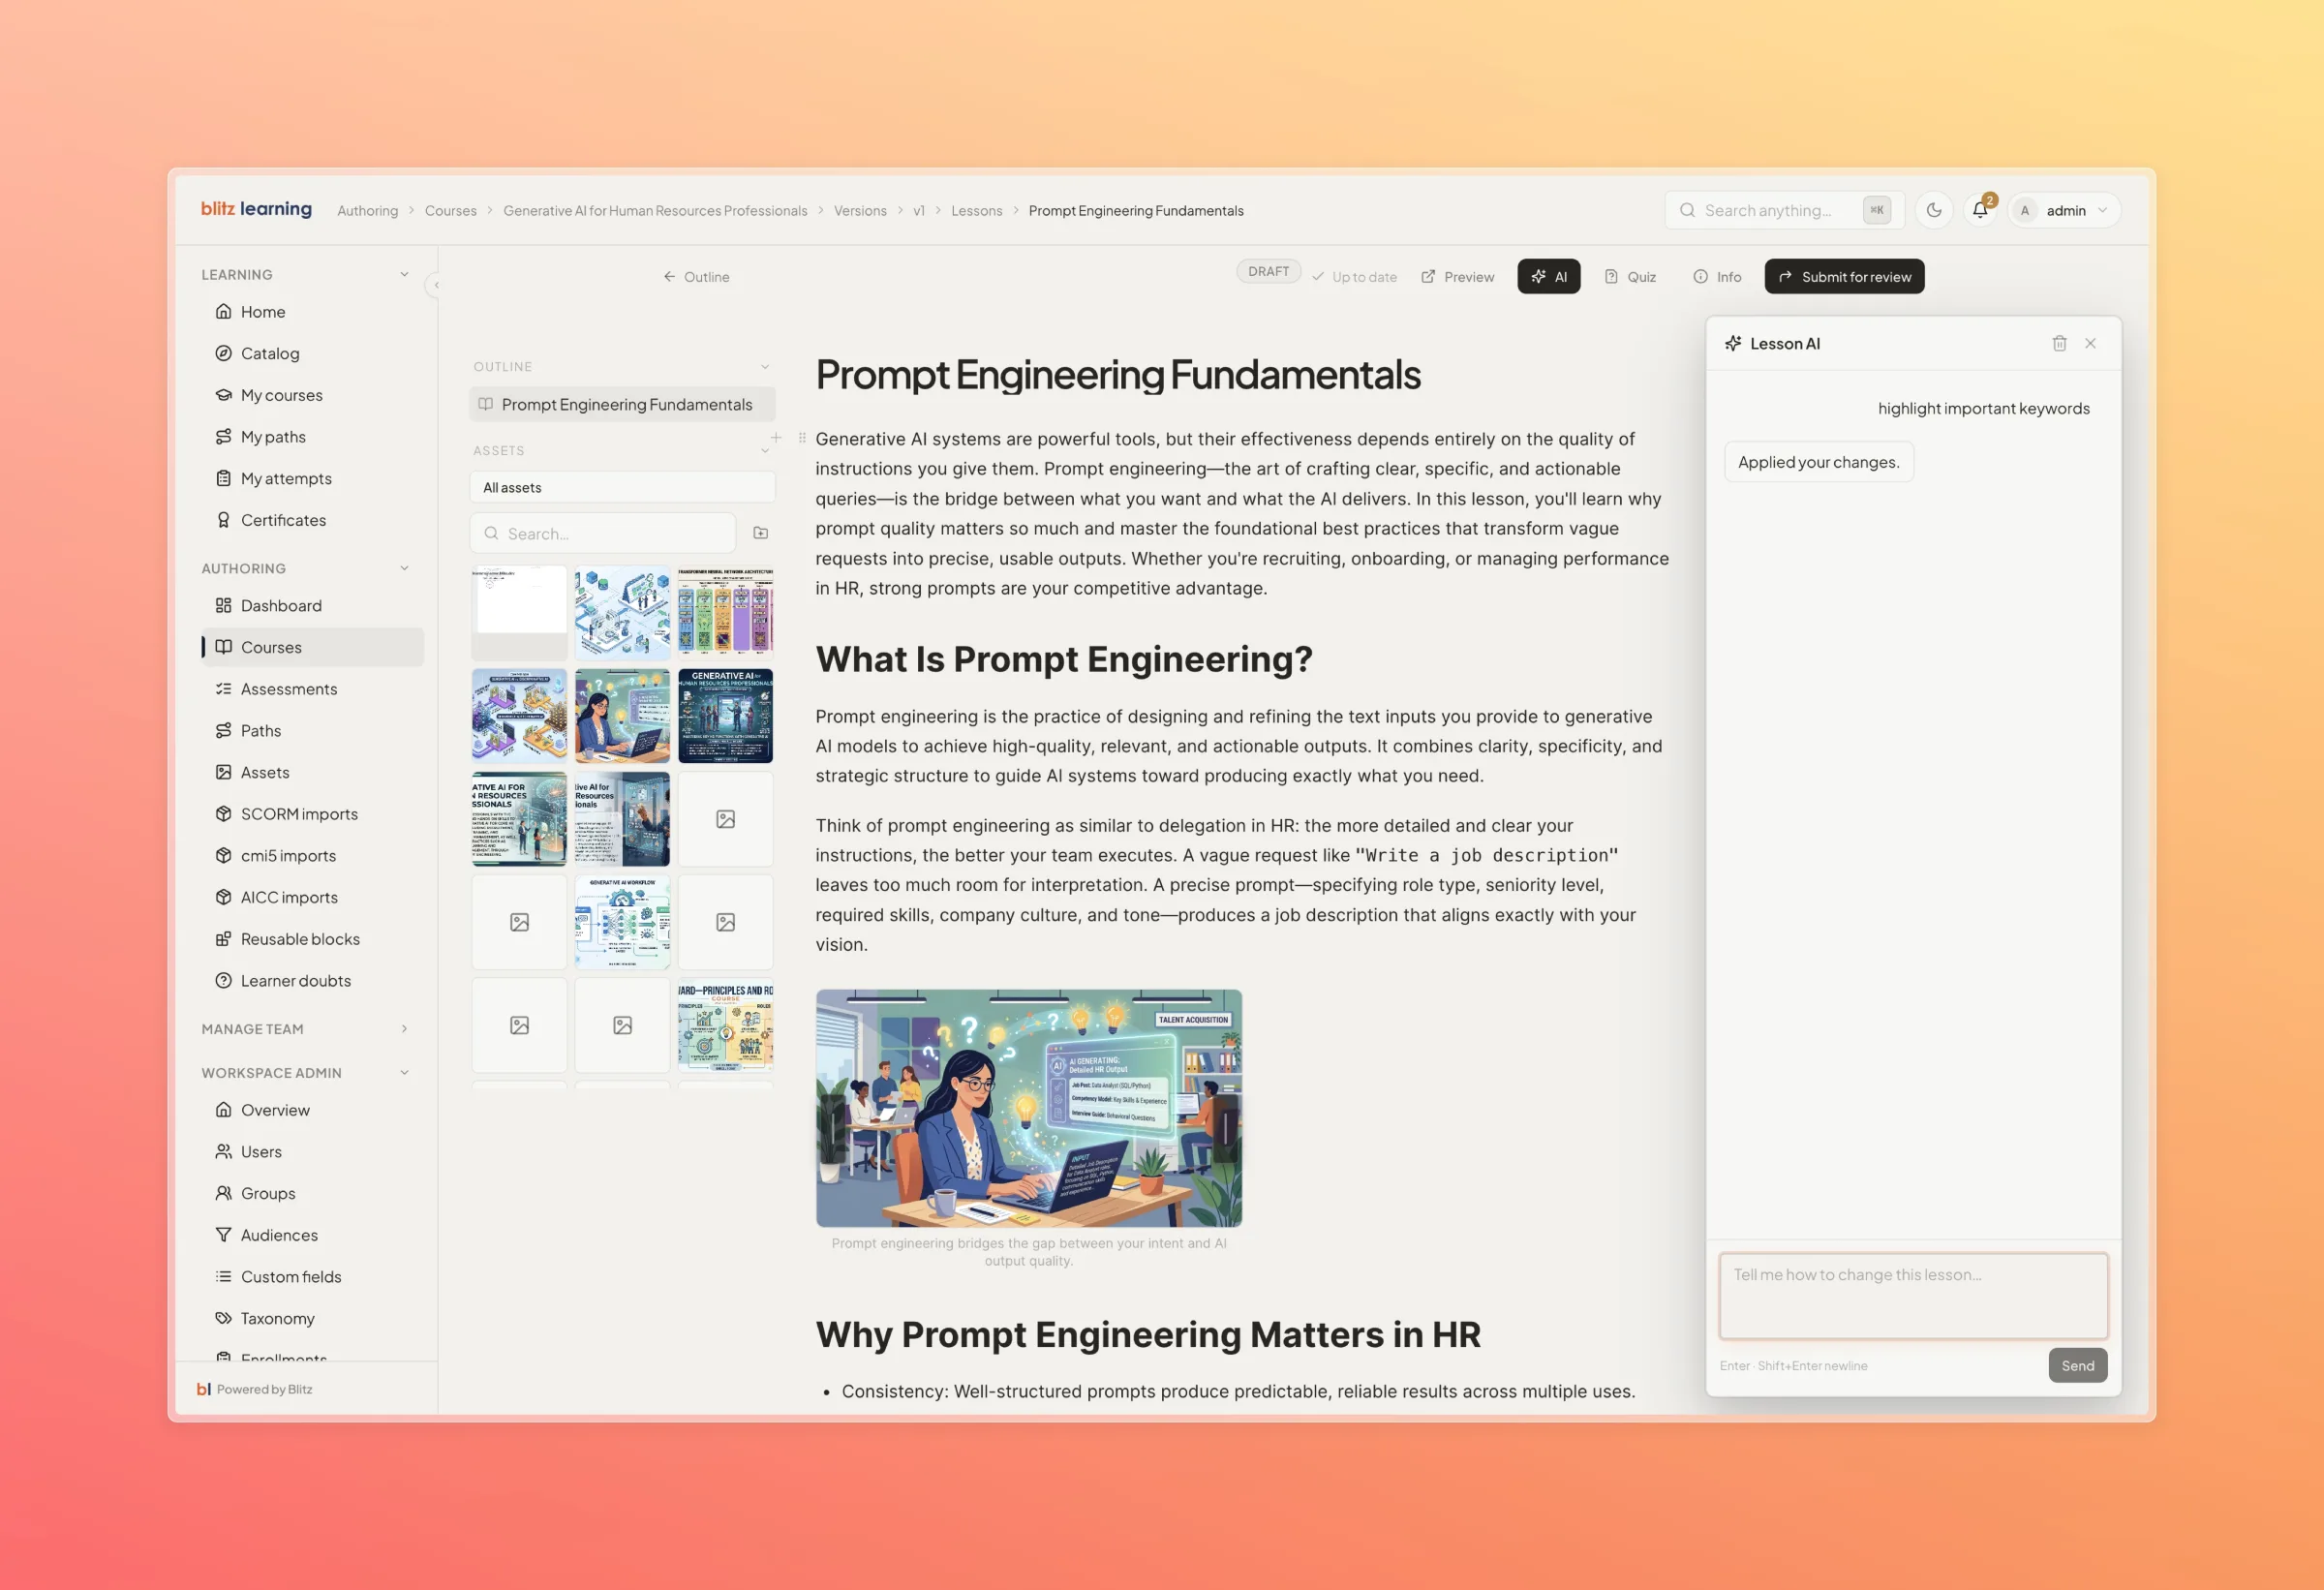Toggle dark mode with the moon icon

1934,210
